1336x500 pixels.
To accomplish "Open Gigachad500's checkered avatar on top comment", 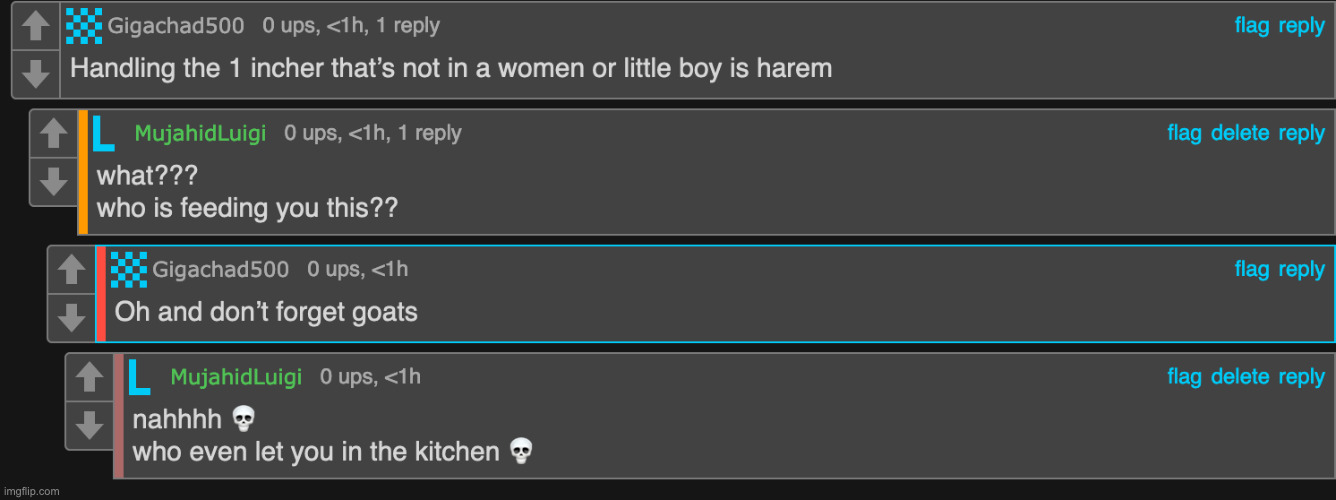I will tap(84, 26).
